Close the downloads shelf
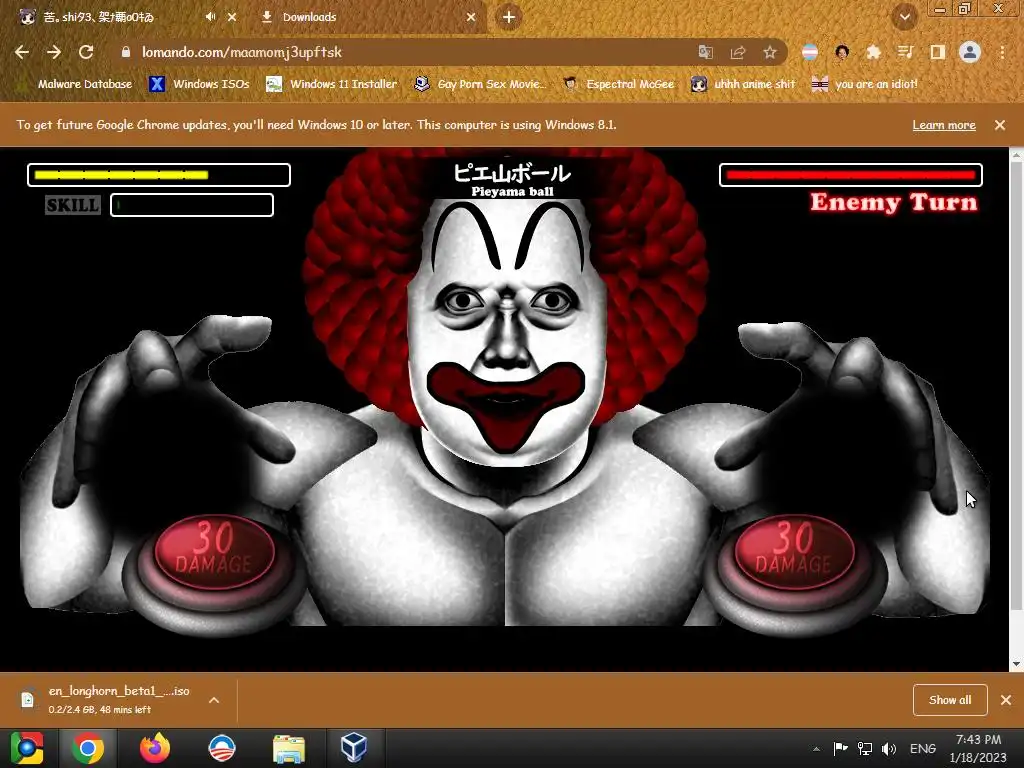This screenshot has width=1024, height=768. pyautogui.click(x=1006, y=700)
